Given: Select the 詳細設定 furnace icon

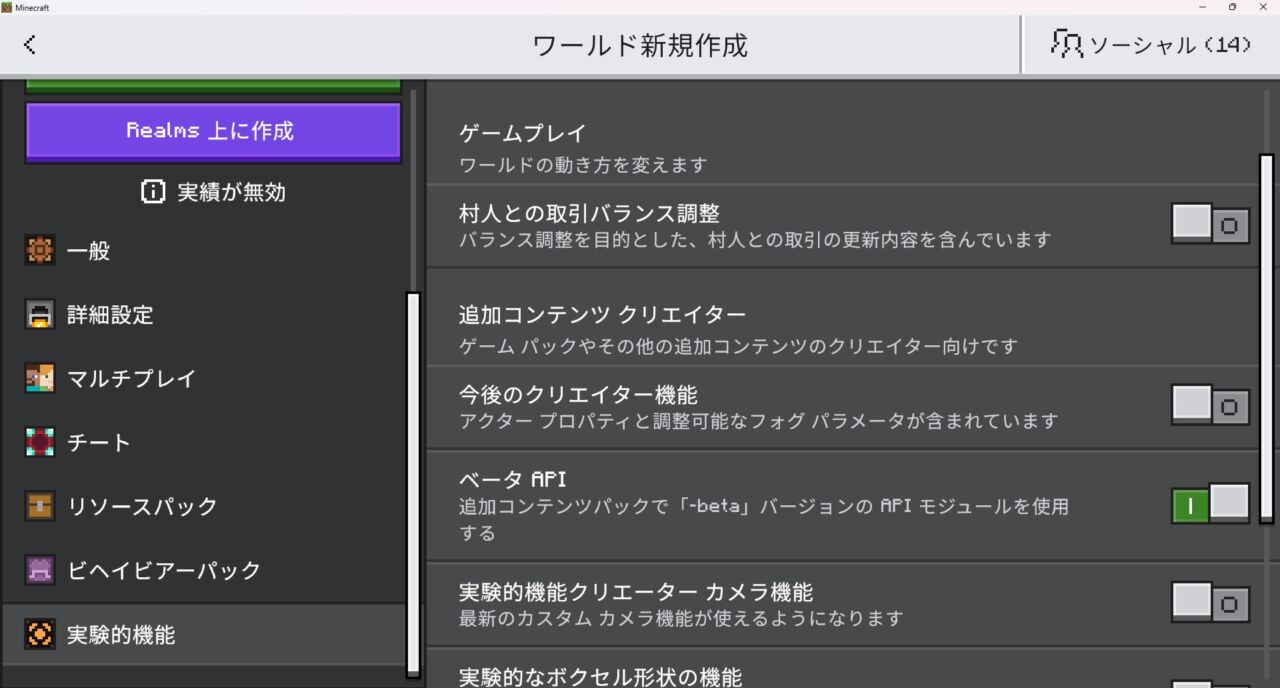Looking at the screenshot, I should (x=40, y=315).
